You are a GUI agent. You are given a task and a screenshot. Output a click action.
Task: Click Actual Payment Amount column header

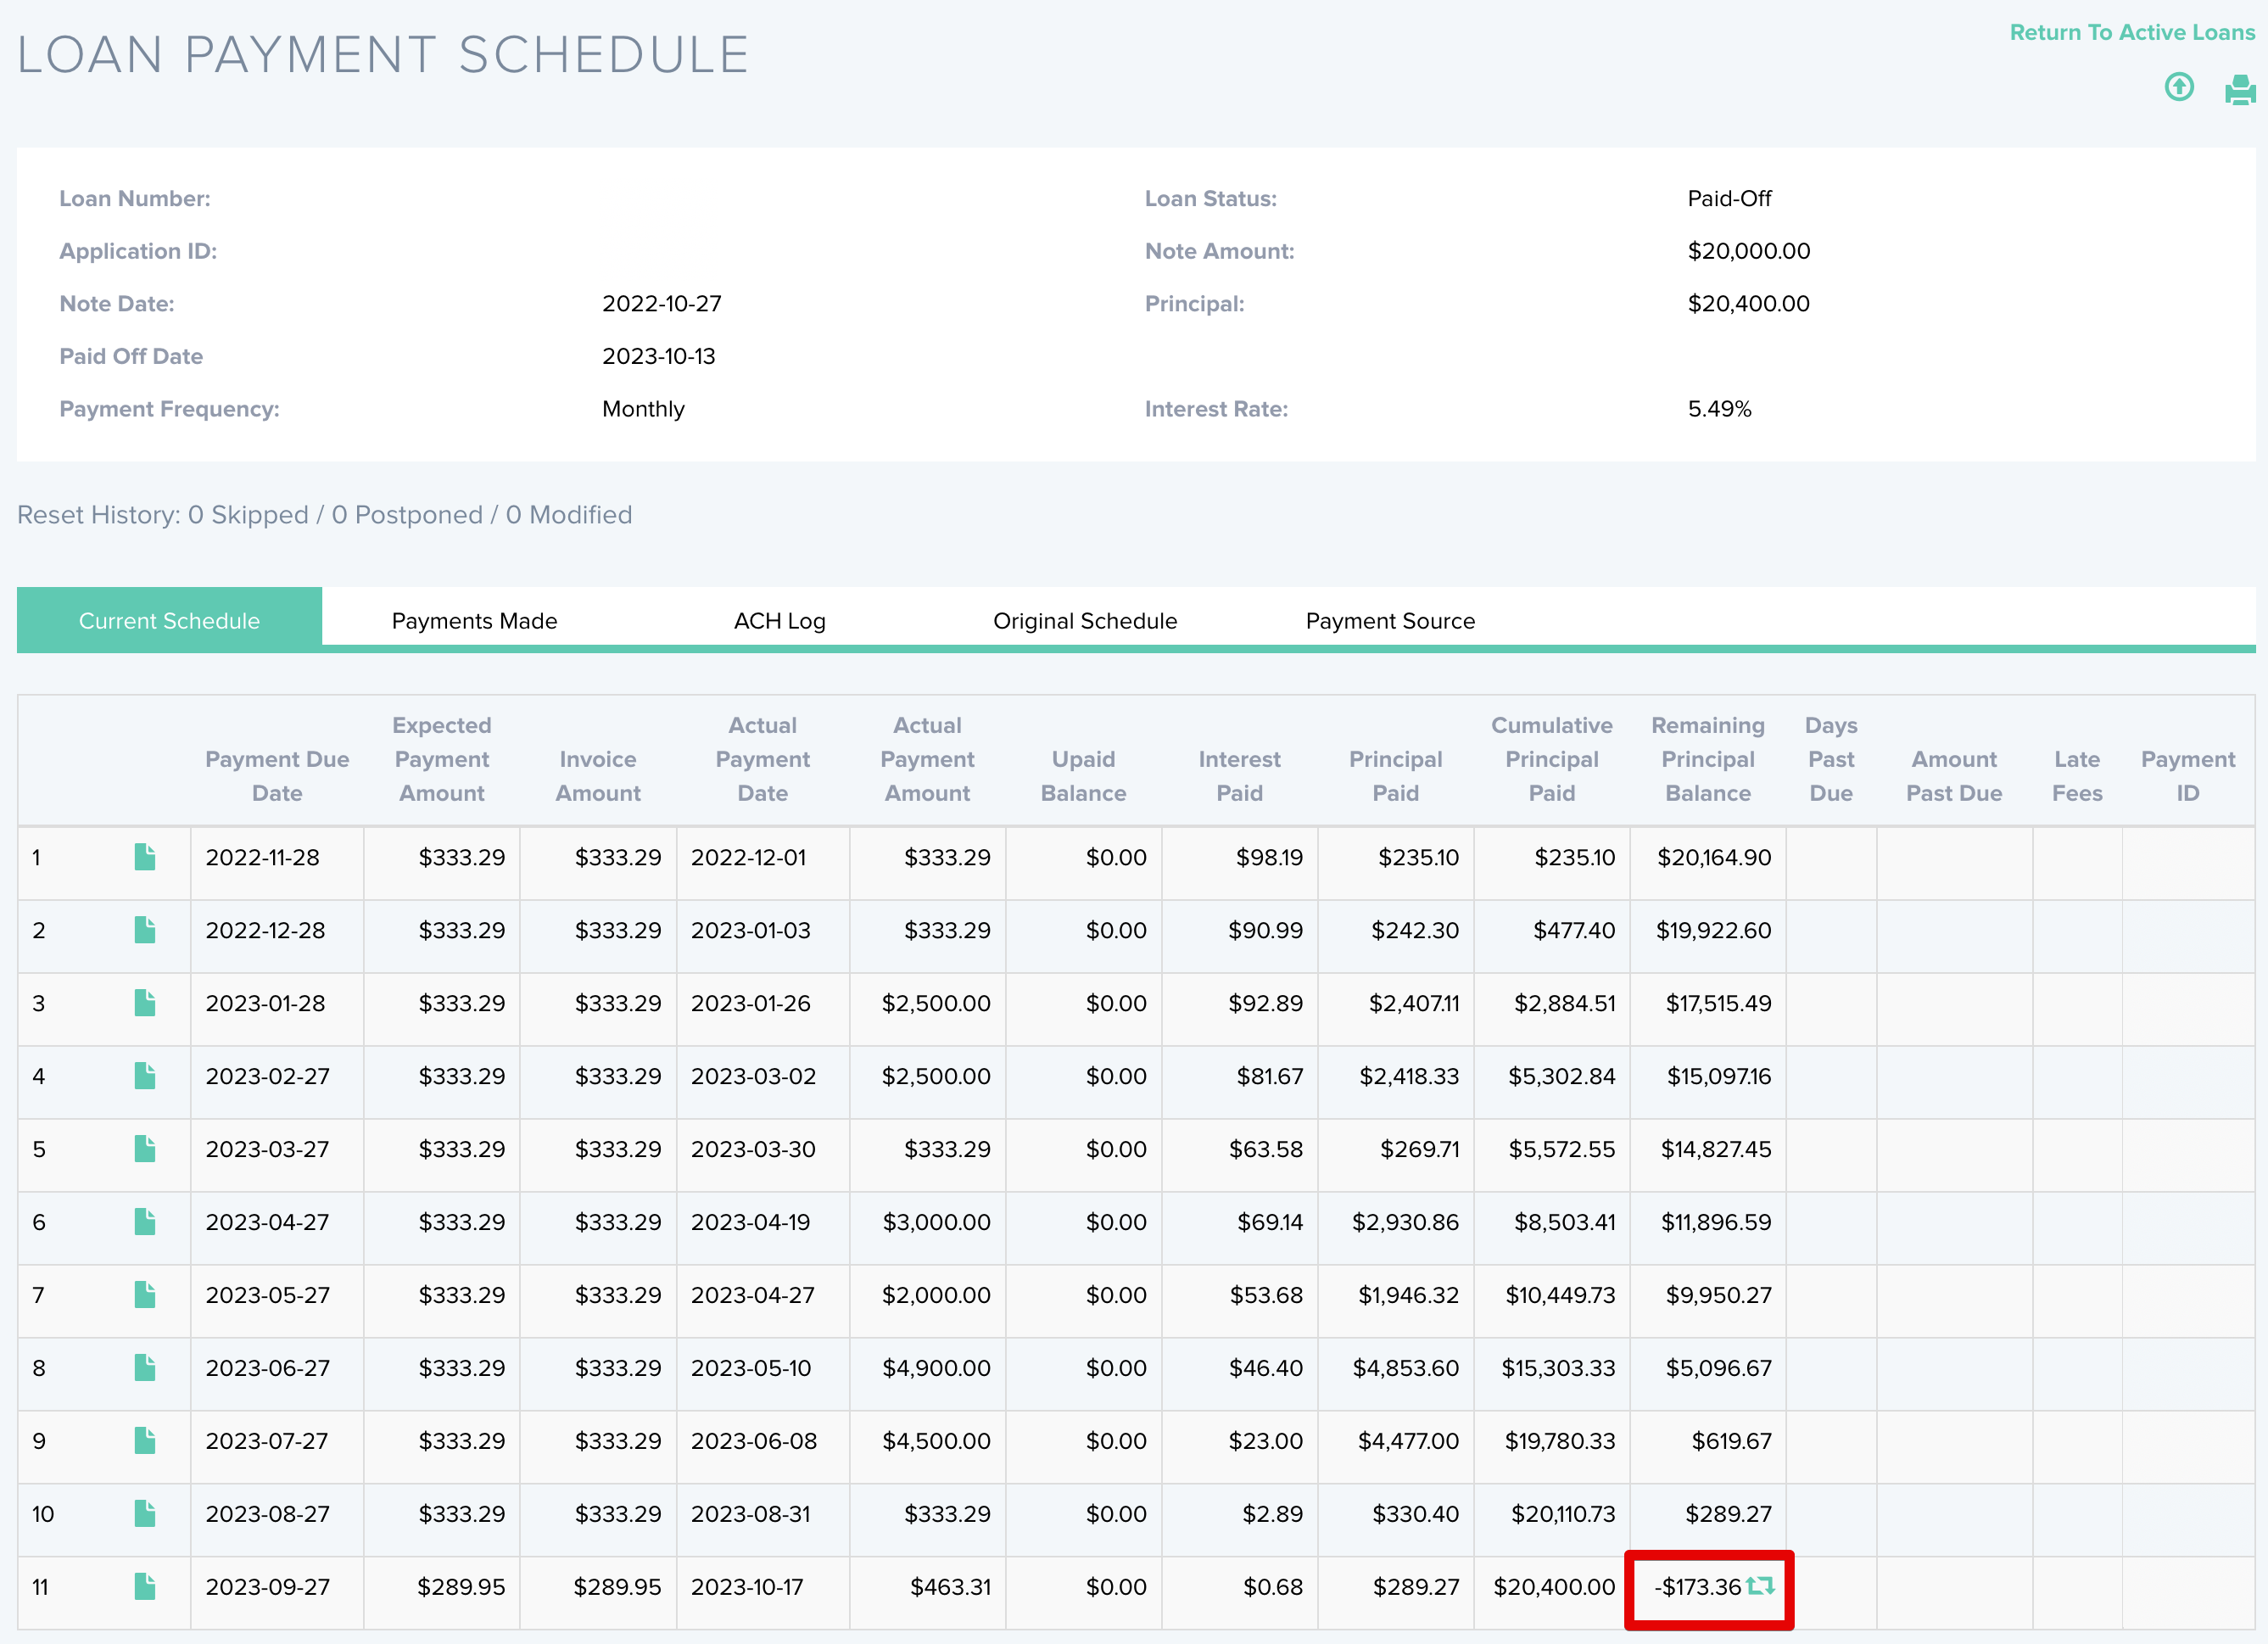[927, 759]
